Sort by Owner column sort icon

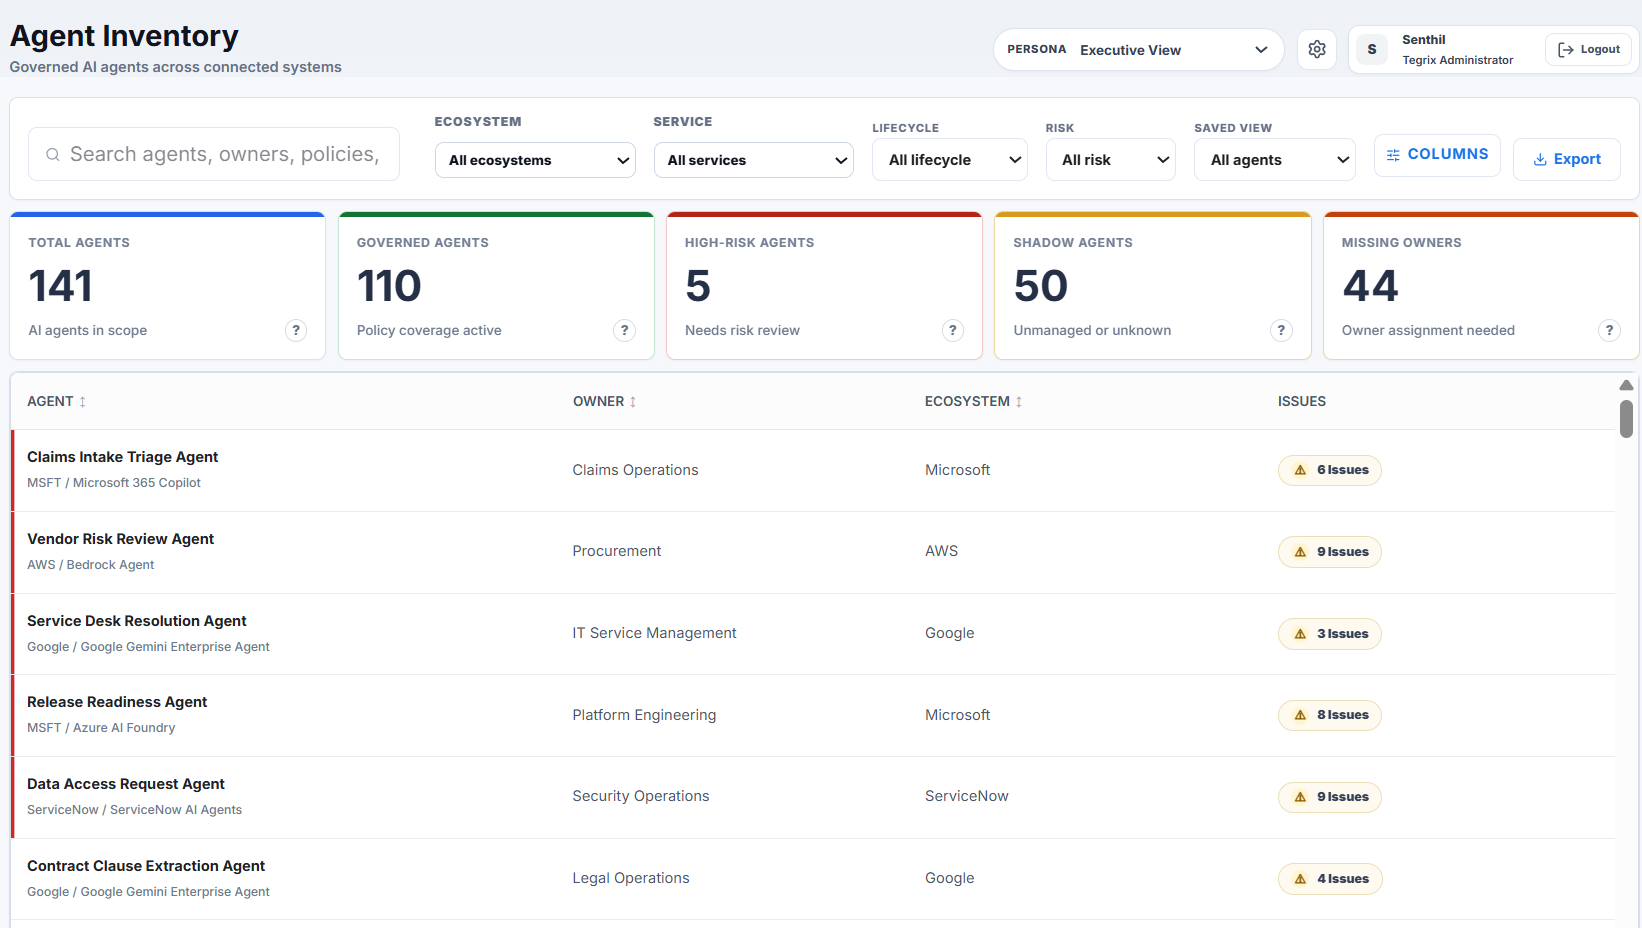pos(633,402)
